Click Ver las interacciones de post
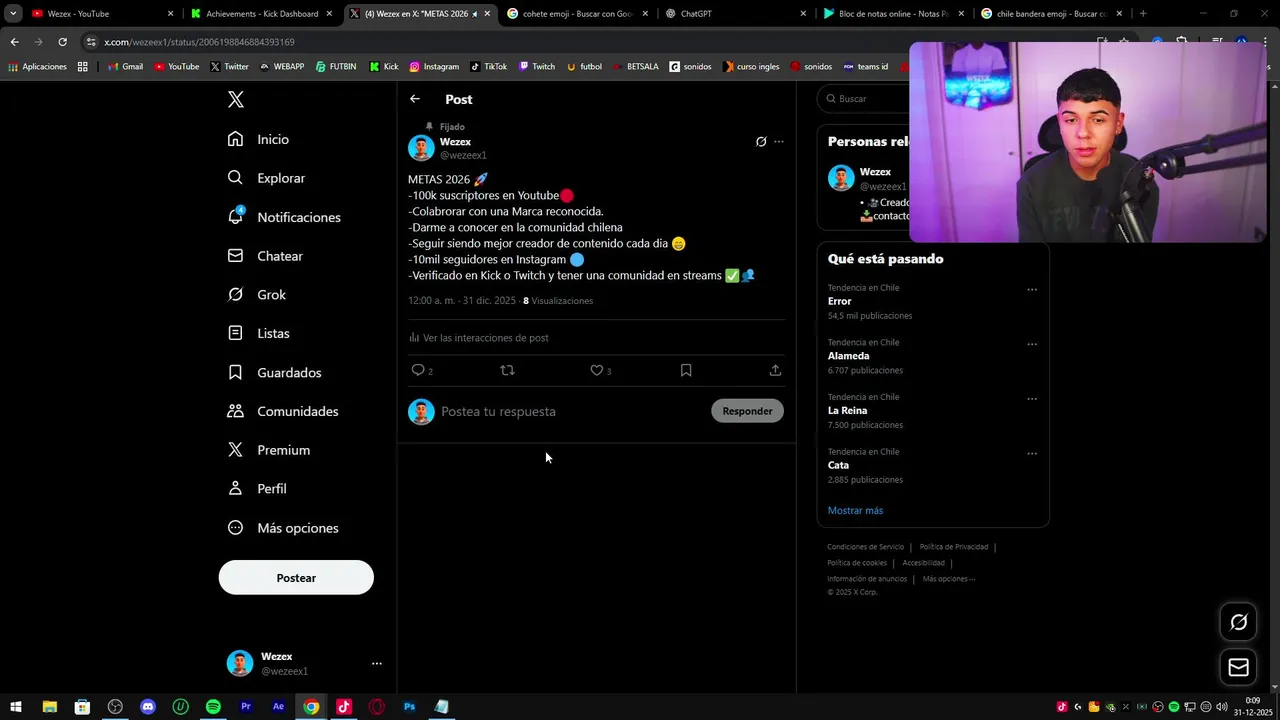 click(x=479, y=338)
